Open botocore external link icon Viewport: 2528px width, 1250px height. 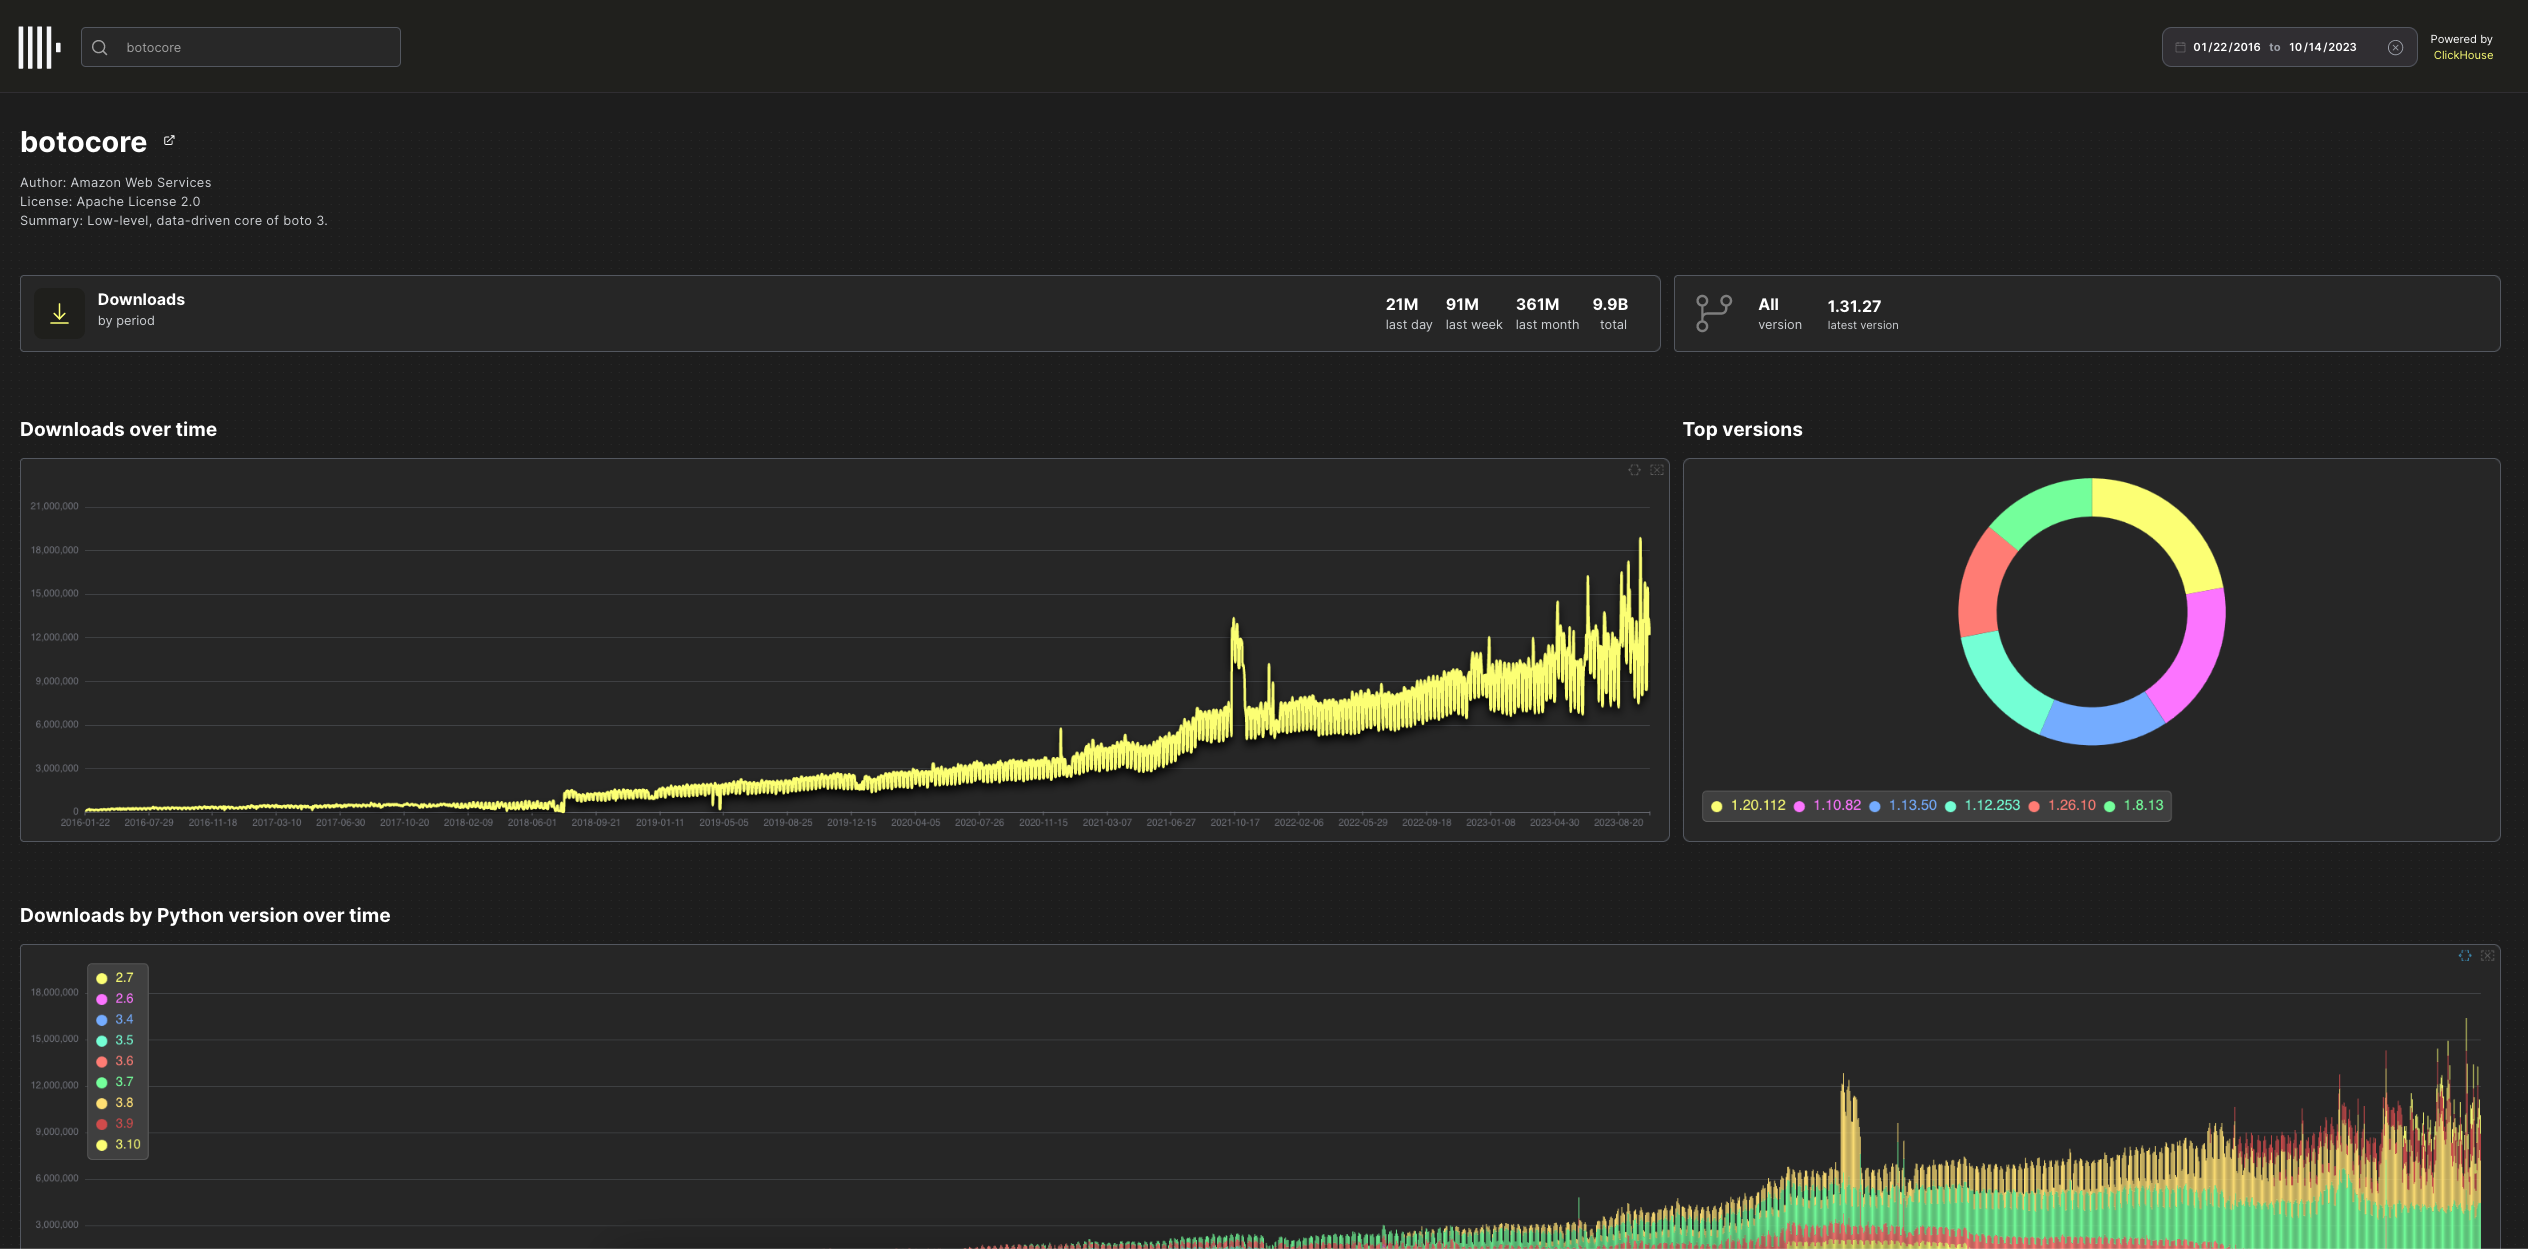tap(169, 141)
